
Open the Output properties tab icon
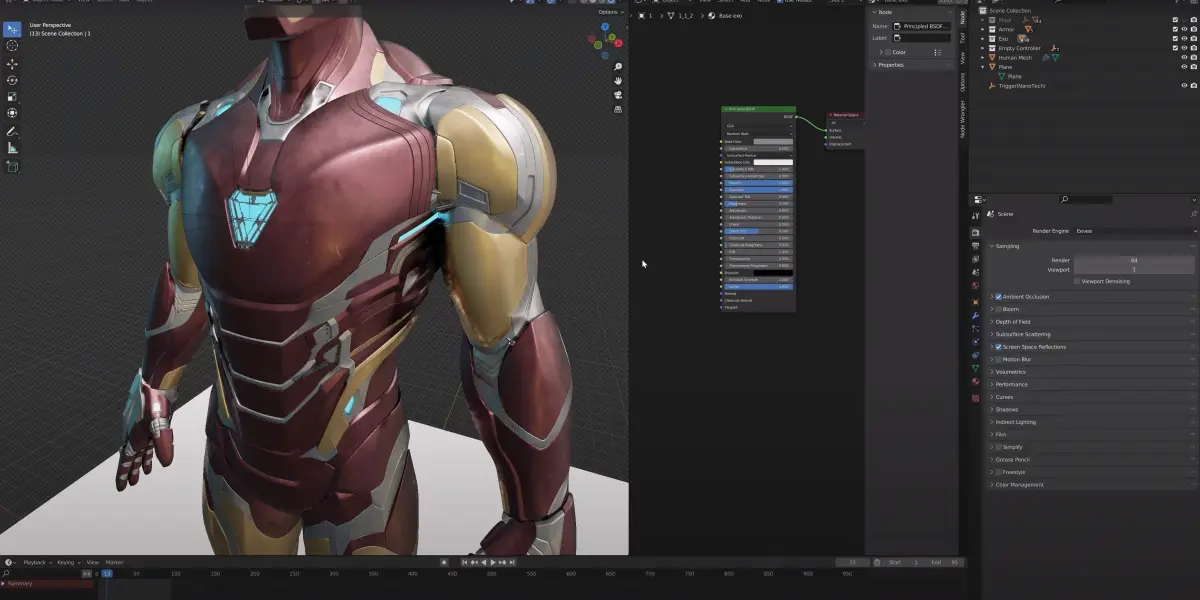(x=975, y=245)
